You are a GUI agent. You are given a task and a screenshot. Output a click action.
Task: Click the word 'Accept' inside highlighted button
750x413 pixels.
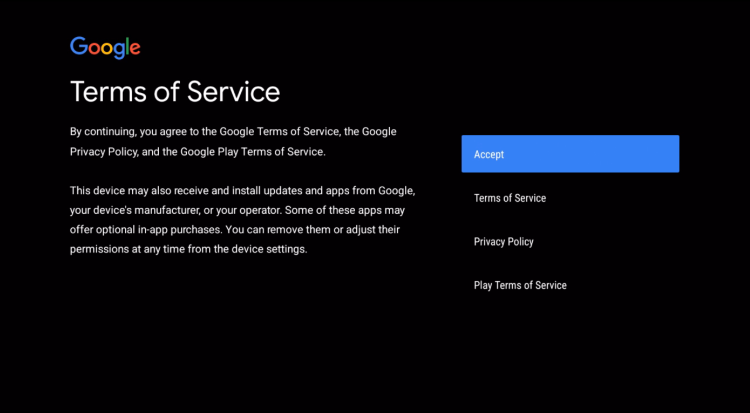click(489, 155)
